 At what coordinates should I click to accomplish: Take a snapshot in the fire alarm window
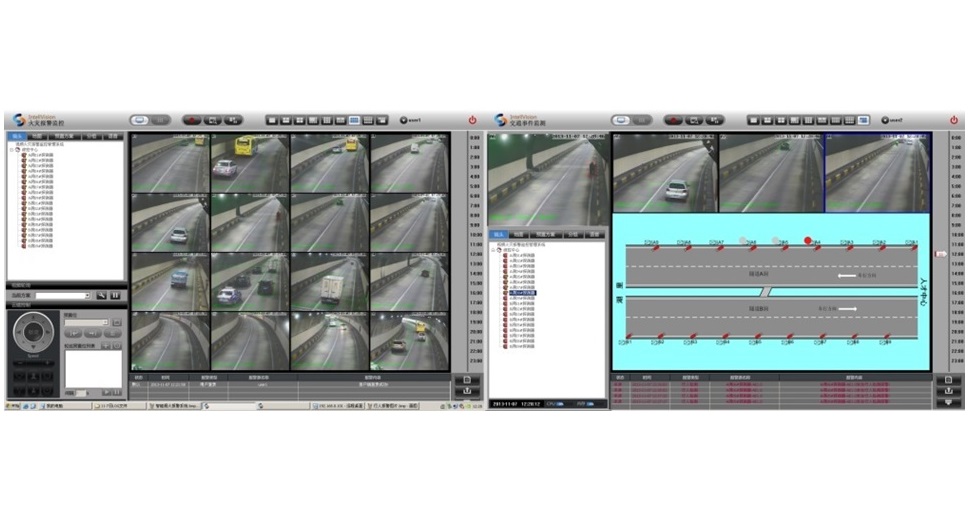point(213,120)
